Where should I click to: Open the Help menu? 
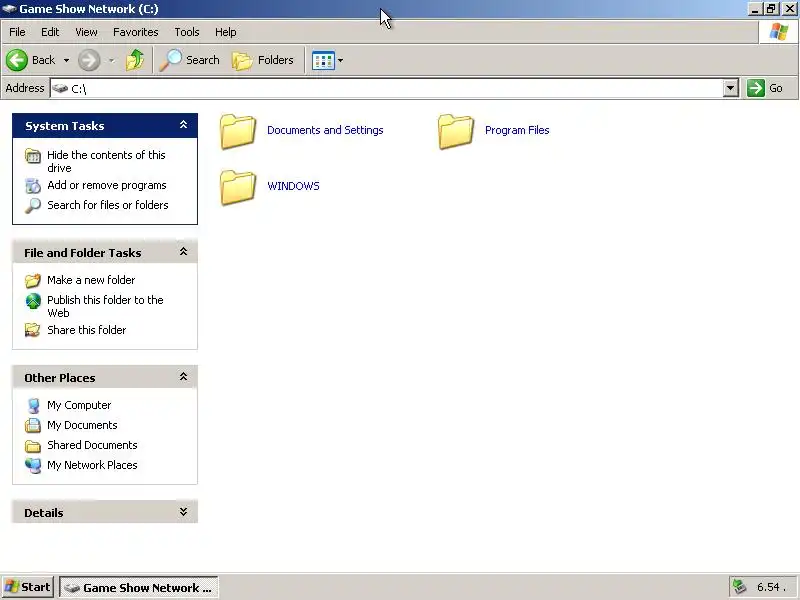[226, 32]
